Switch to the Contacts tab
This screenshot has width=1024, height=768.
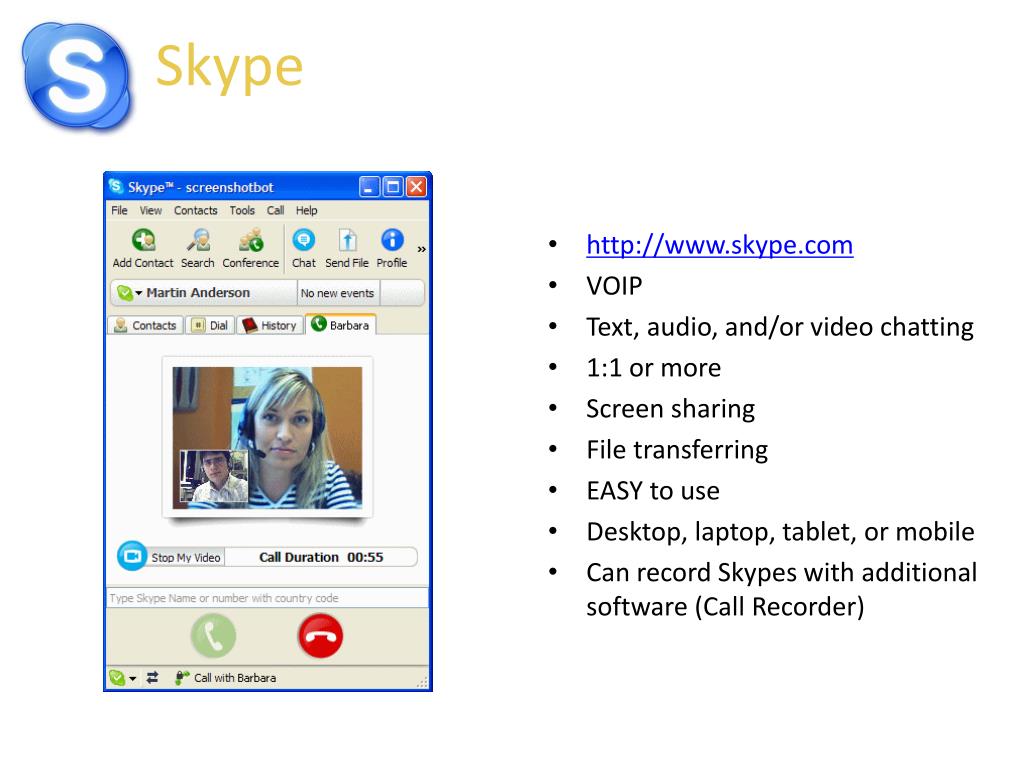pos(146,325)
